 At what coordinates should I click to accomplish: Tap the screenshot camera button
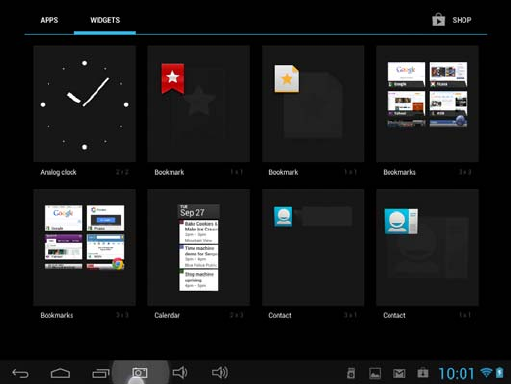pos(140,373)
